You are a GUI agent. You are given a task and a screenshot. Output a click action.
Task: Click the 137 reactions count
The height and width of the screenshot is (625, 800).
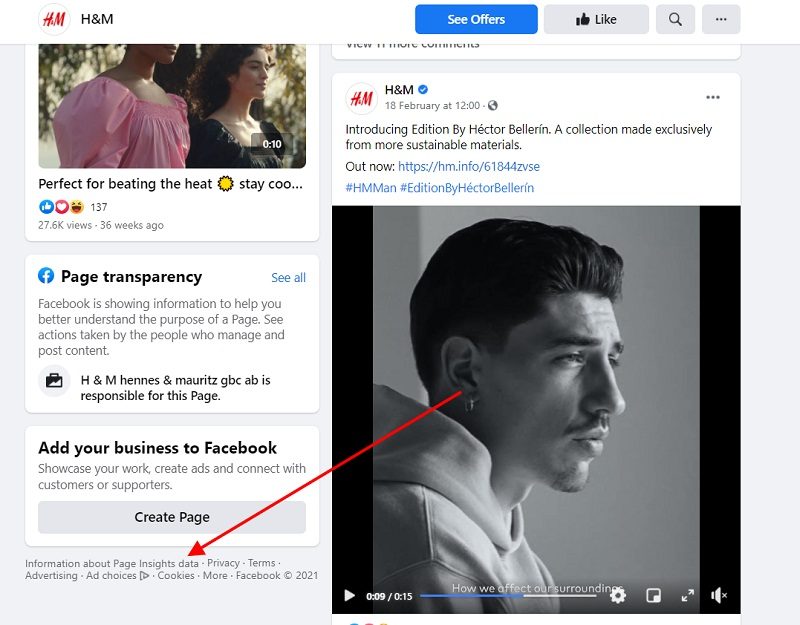coord(99,207)
